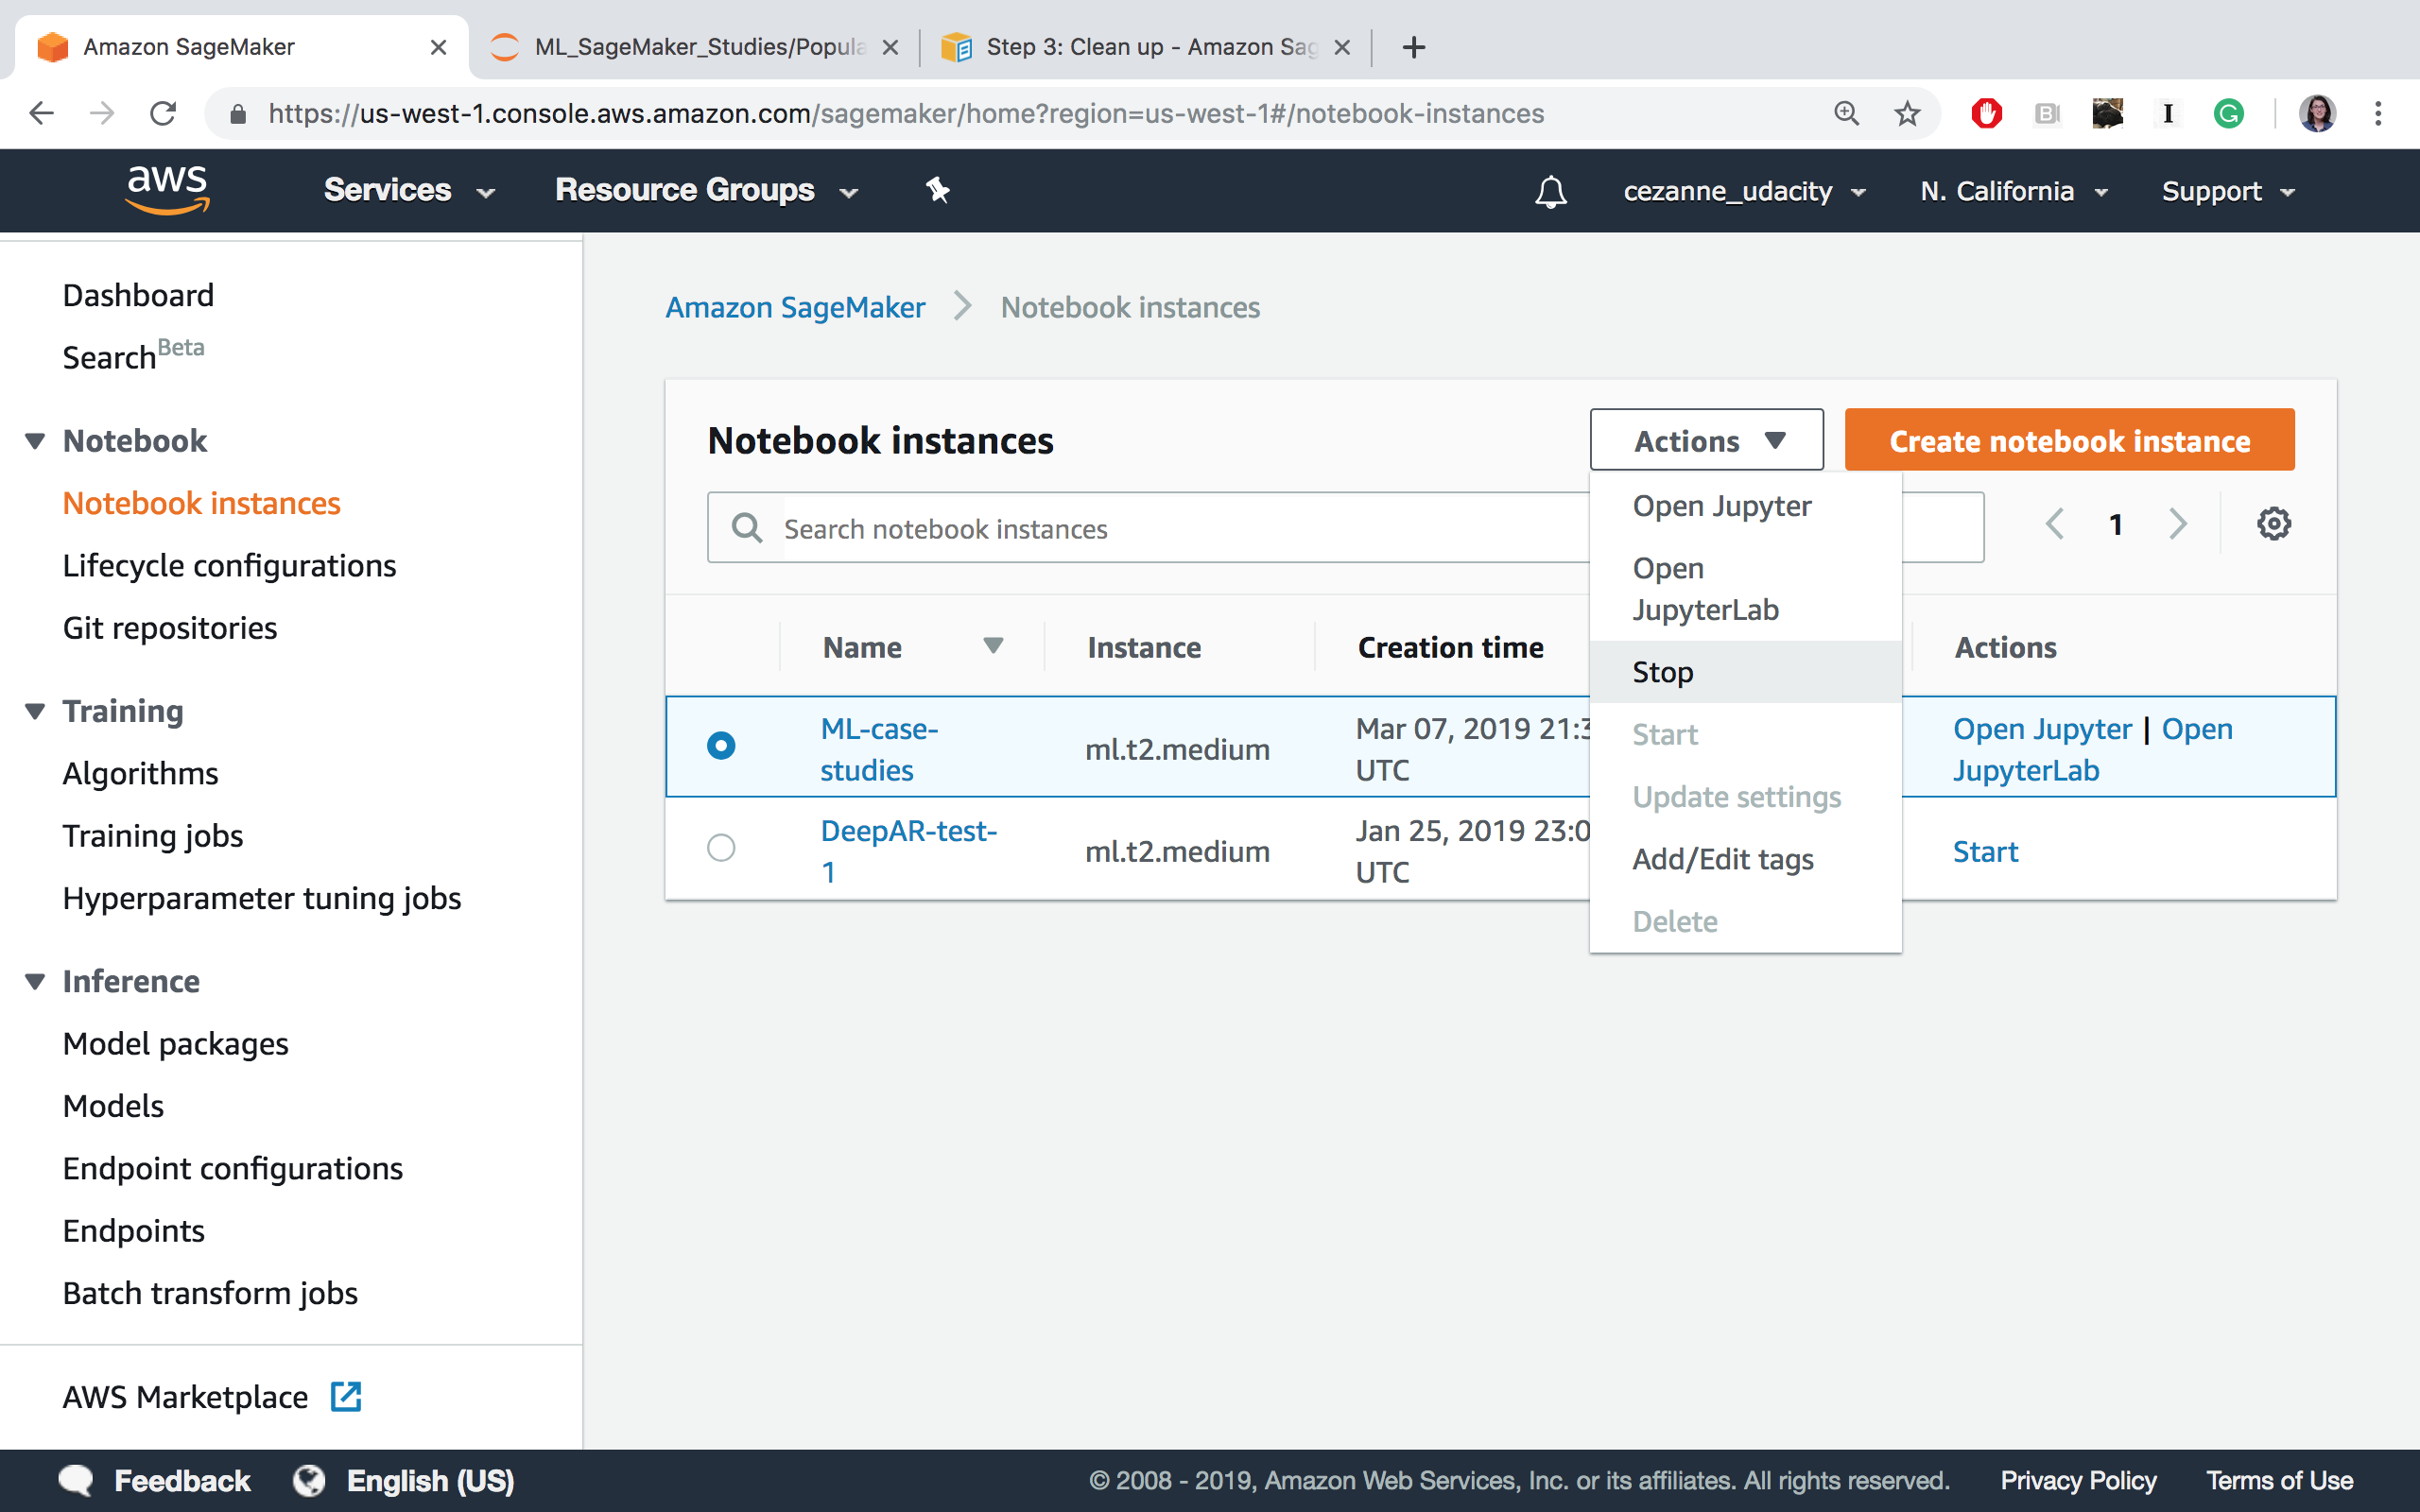Open the ML-case-studies instance link

click(x=878, y=750)
